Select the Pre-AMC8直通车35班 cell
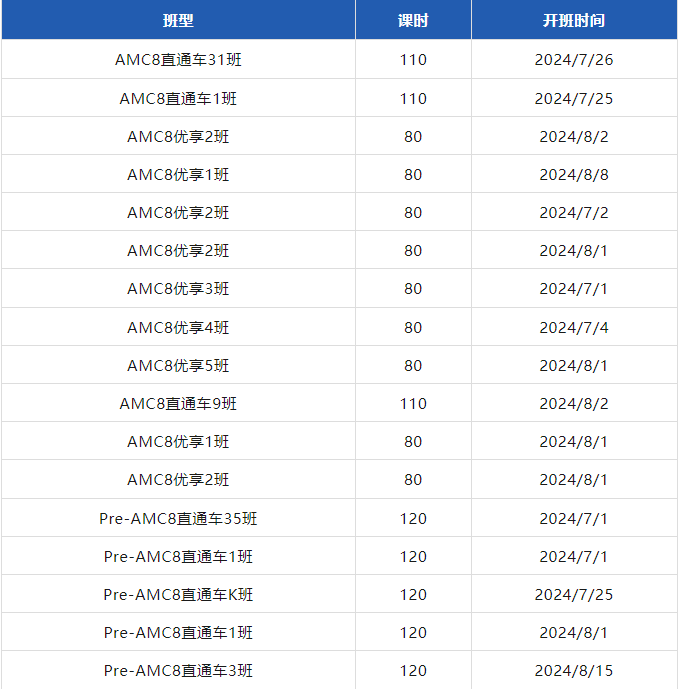This screenshot has height=689, width=678. tap(178, 519)
